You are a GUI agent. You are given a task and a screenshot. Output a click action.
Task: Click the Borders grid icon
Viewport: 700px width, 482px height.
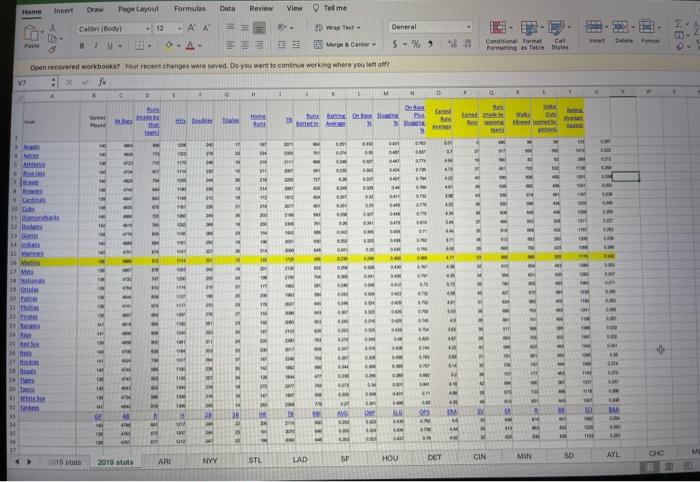pos(140,45)
